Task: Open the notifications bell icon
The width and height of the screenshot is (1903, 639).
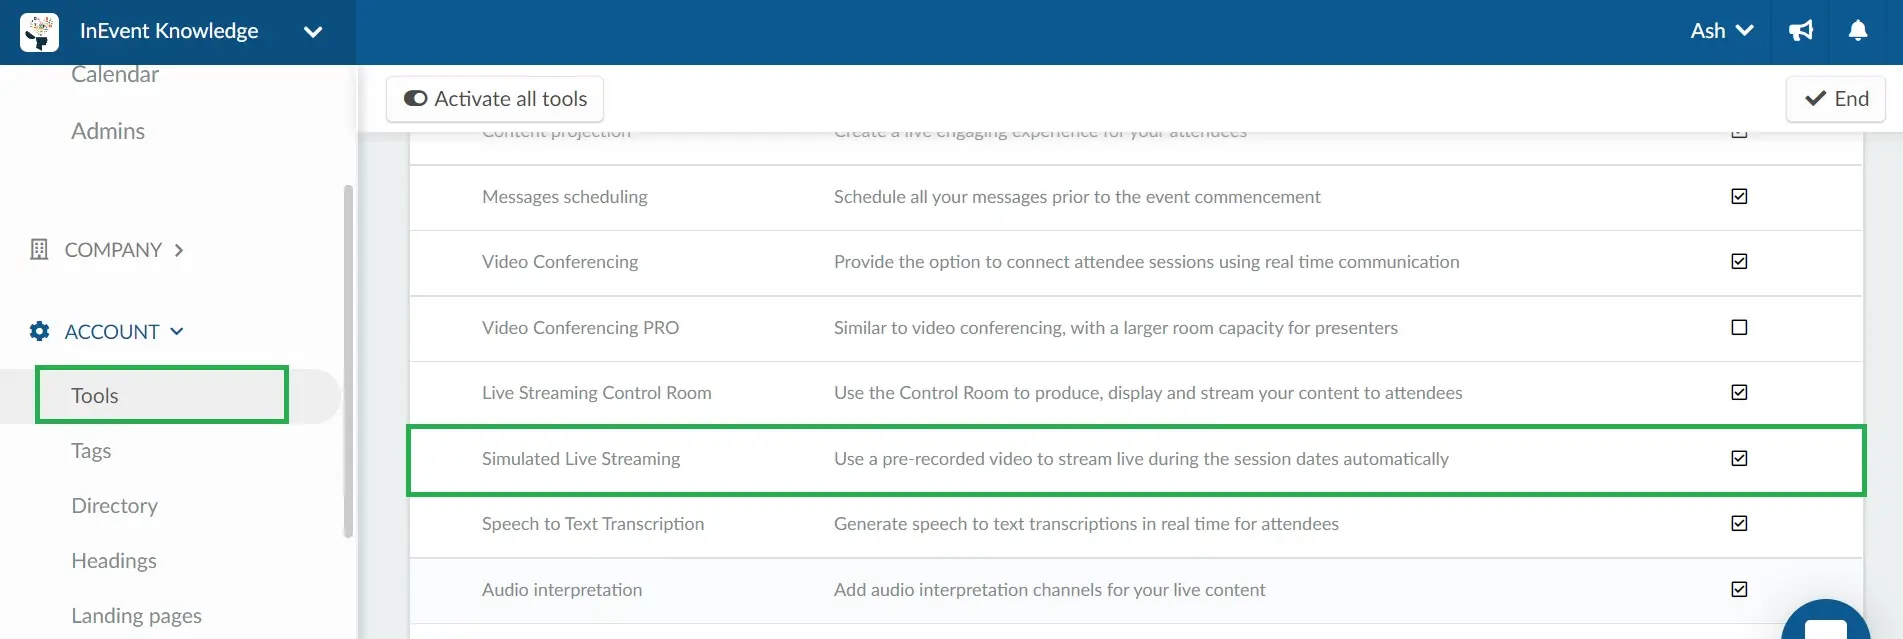Action: (1858, 31)
